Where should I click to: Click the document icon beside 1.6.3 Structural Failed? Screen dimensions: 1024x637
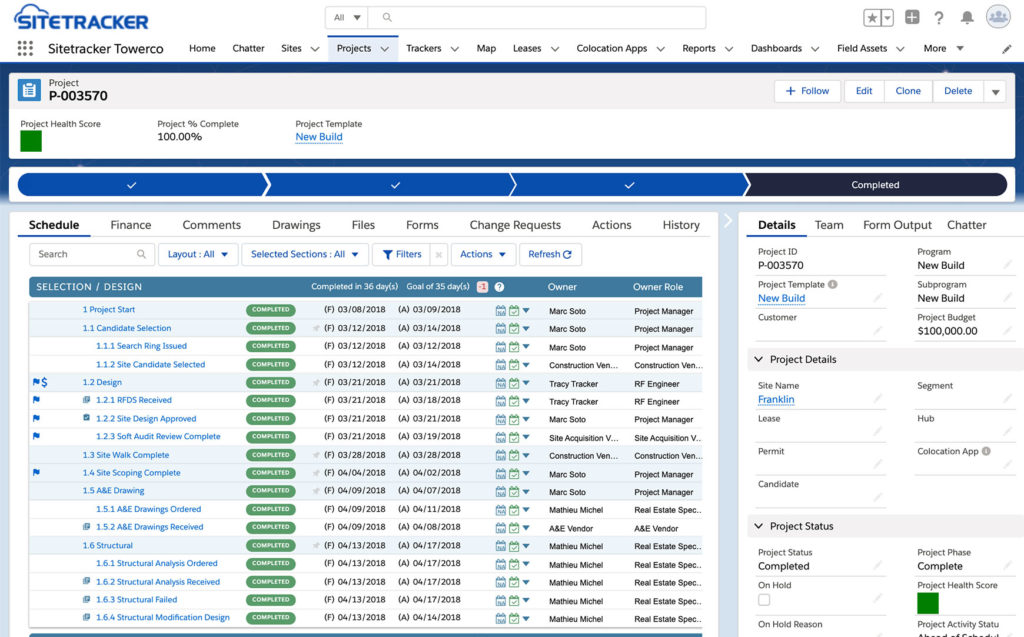pyautogui.click(x=86, y=599)
